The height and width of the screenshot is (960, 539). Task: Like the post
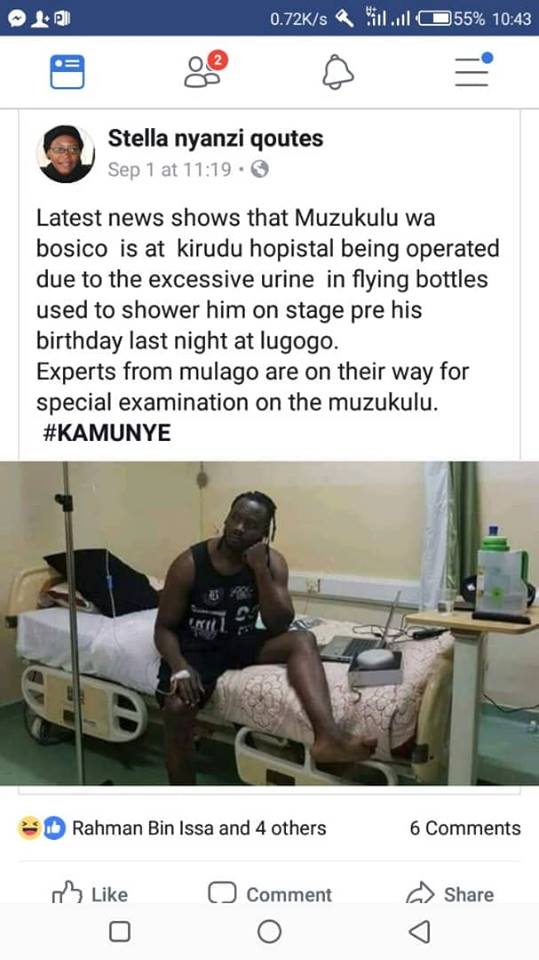pos(90,894)
